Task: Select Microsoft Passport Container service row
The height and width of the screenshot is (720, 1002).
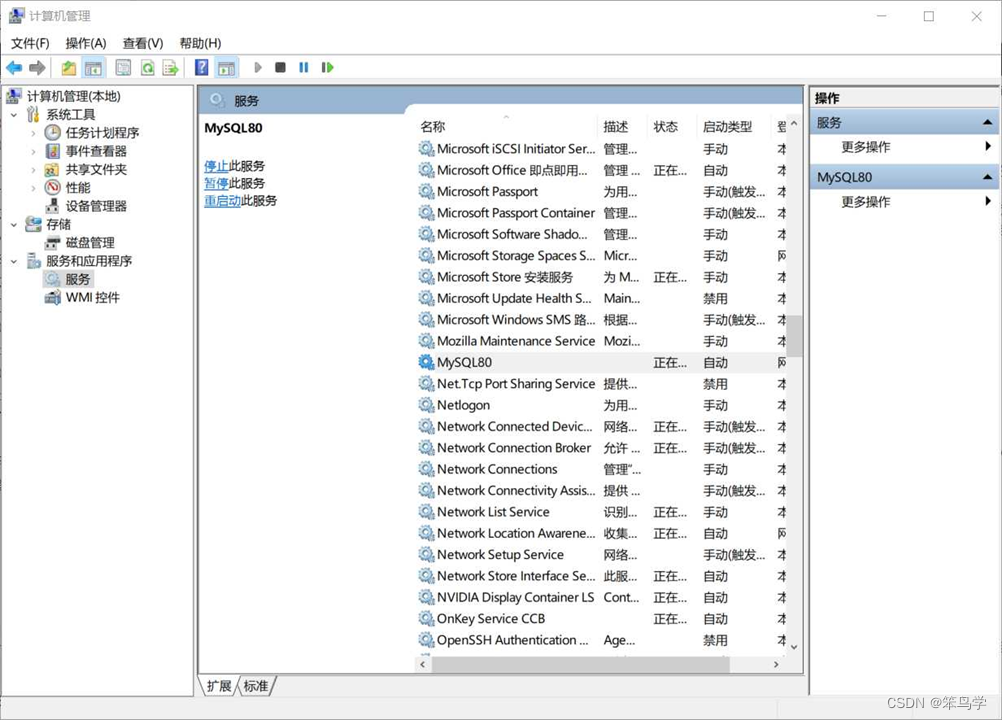Action: (x=601, y=213)
